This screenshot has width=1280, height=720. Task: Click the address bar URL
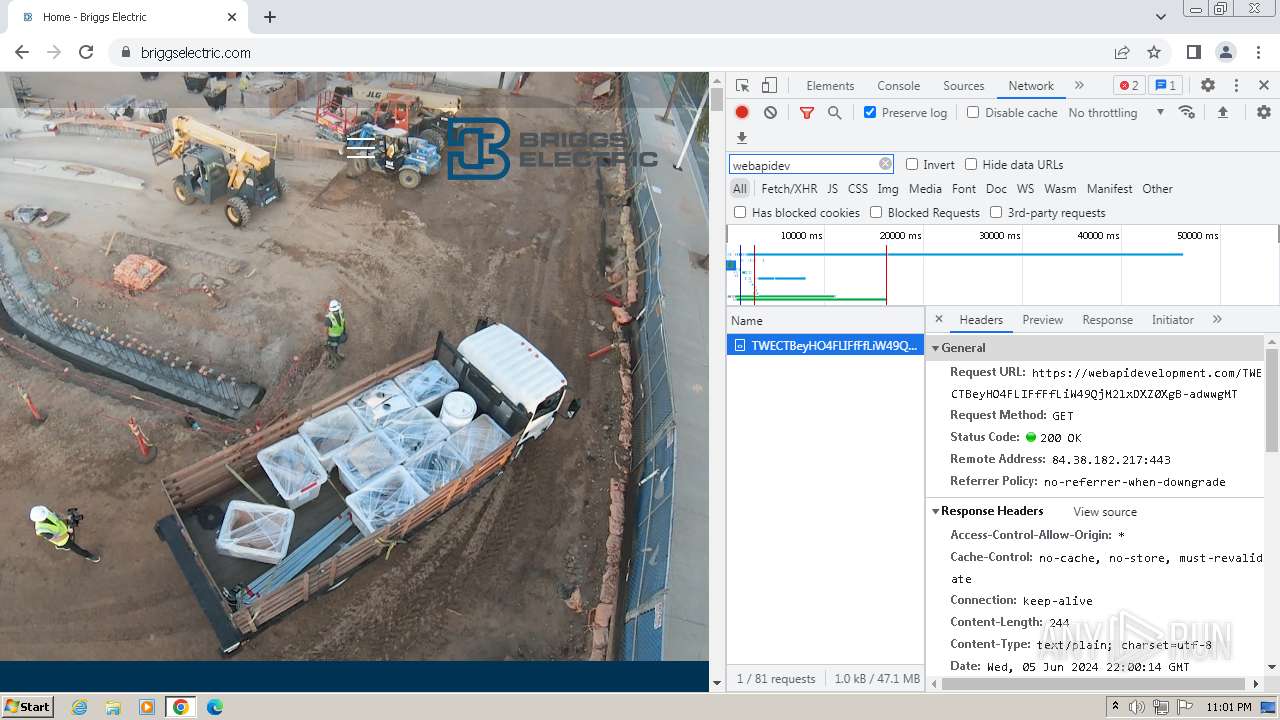196,52
